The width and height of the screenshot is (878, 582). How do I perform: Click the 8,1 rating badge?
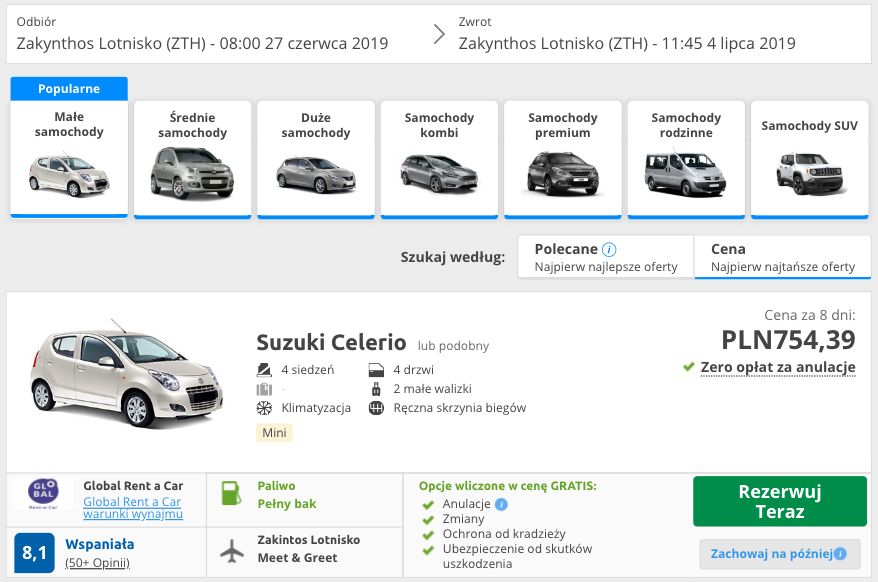34,553
